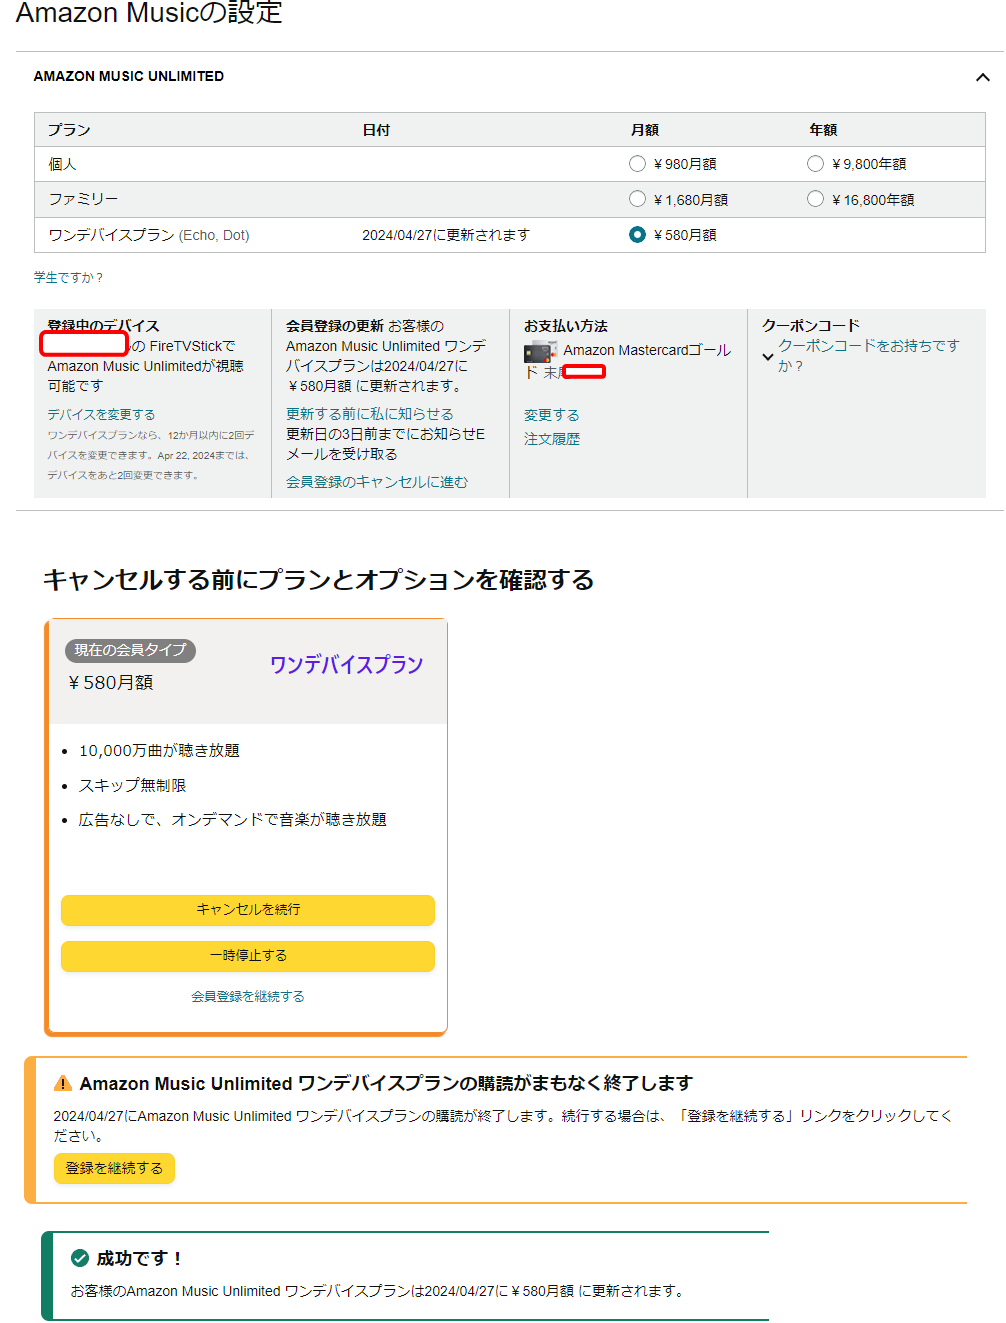
Task: Click the orange warning triangle icon
Action: pos(63,1083)
